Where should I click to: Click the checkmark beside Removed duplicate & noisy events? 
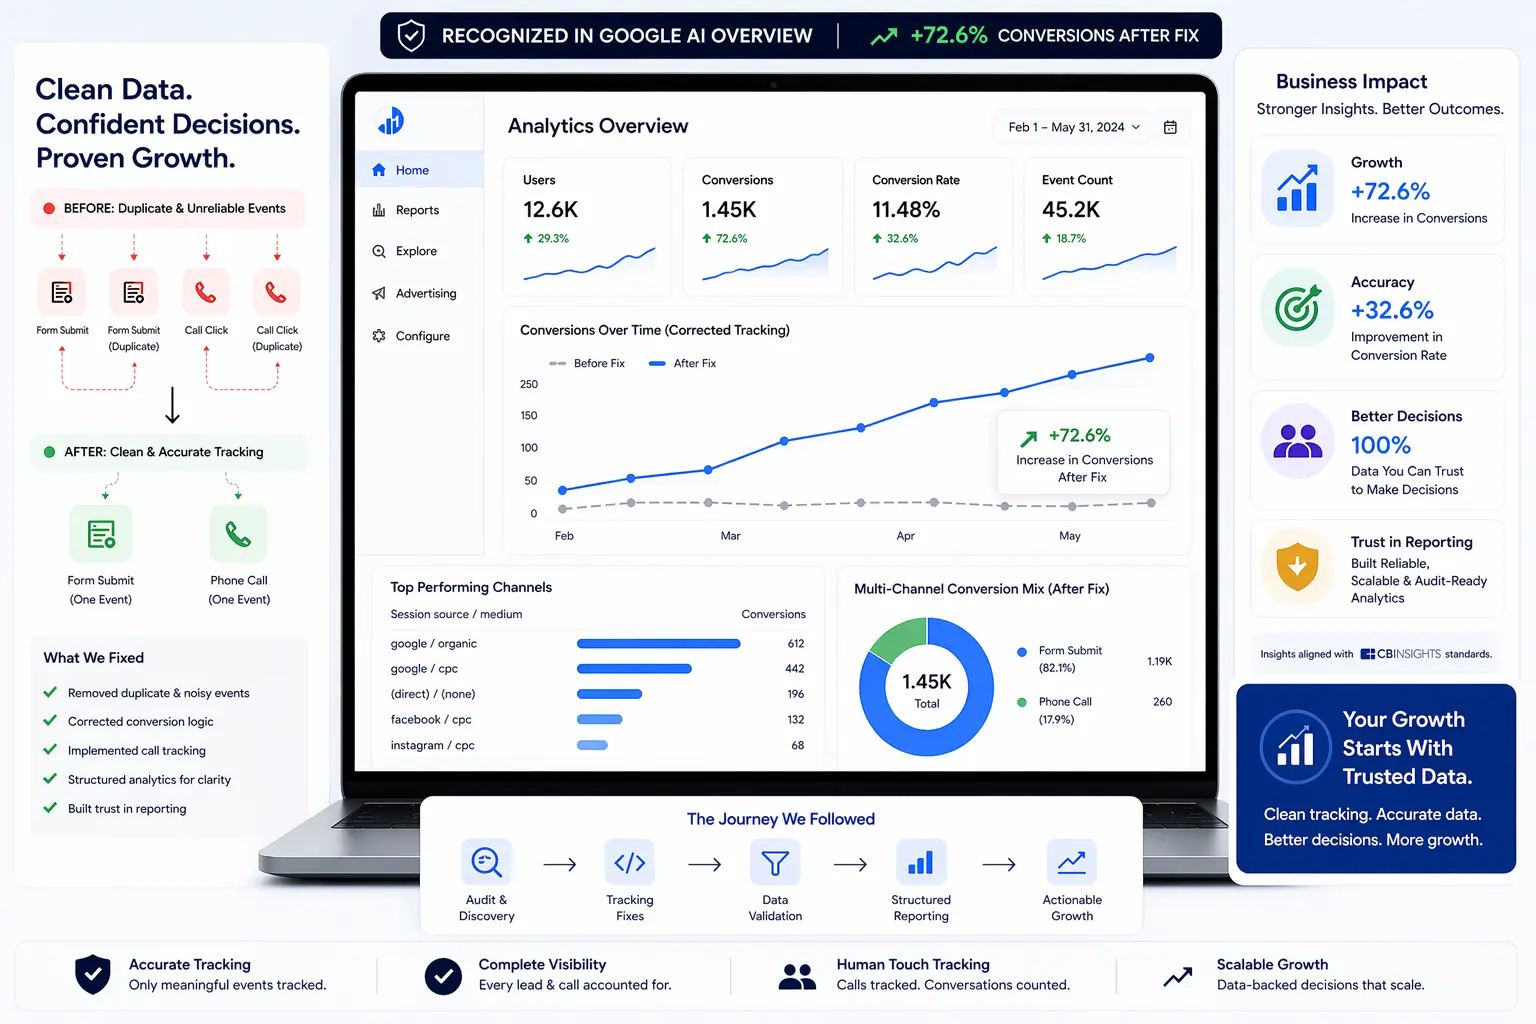tap(50, 692)
